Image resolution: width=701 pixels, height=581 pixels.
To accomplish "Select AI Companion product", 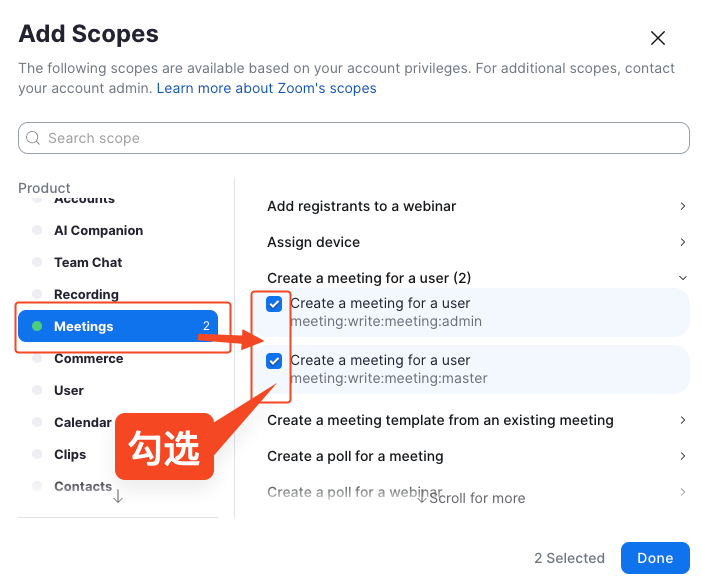I will 98,230.
